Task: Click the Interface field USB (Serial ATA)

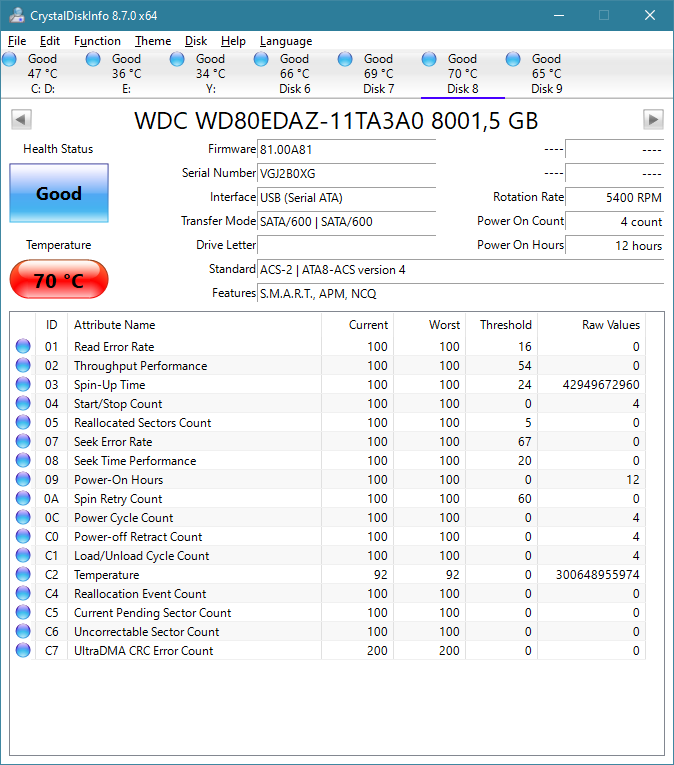Action: point(347,197)
